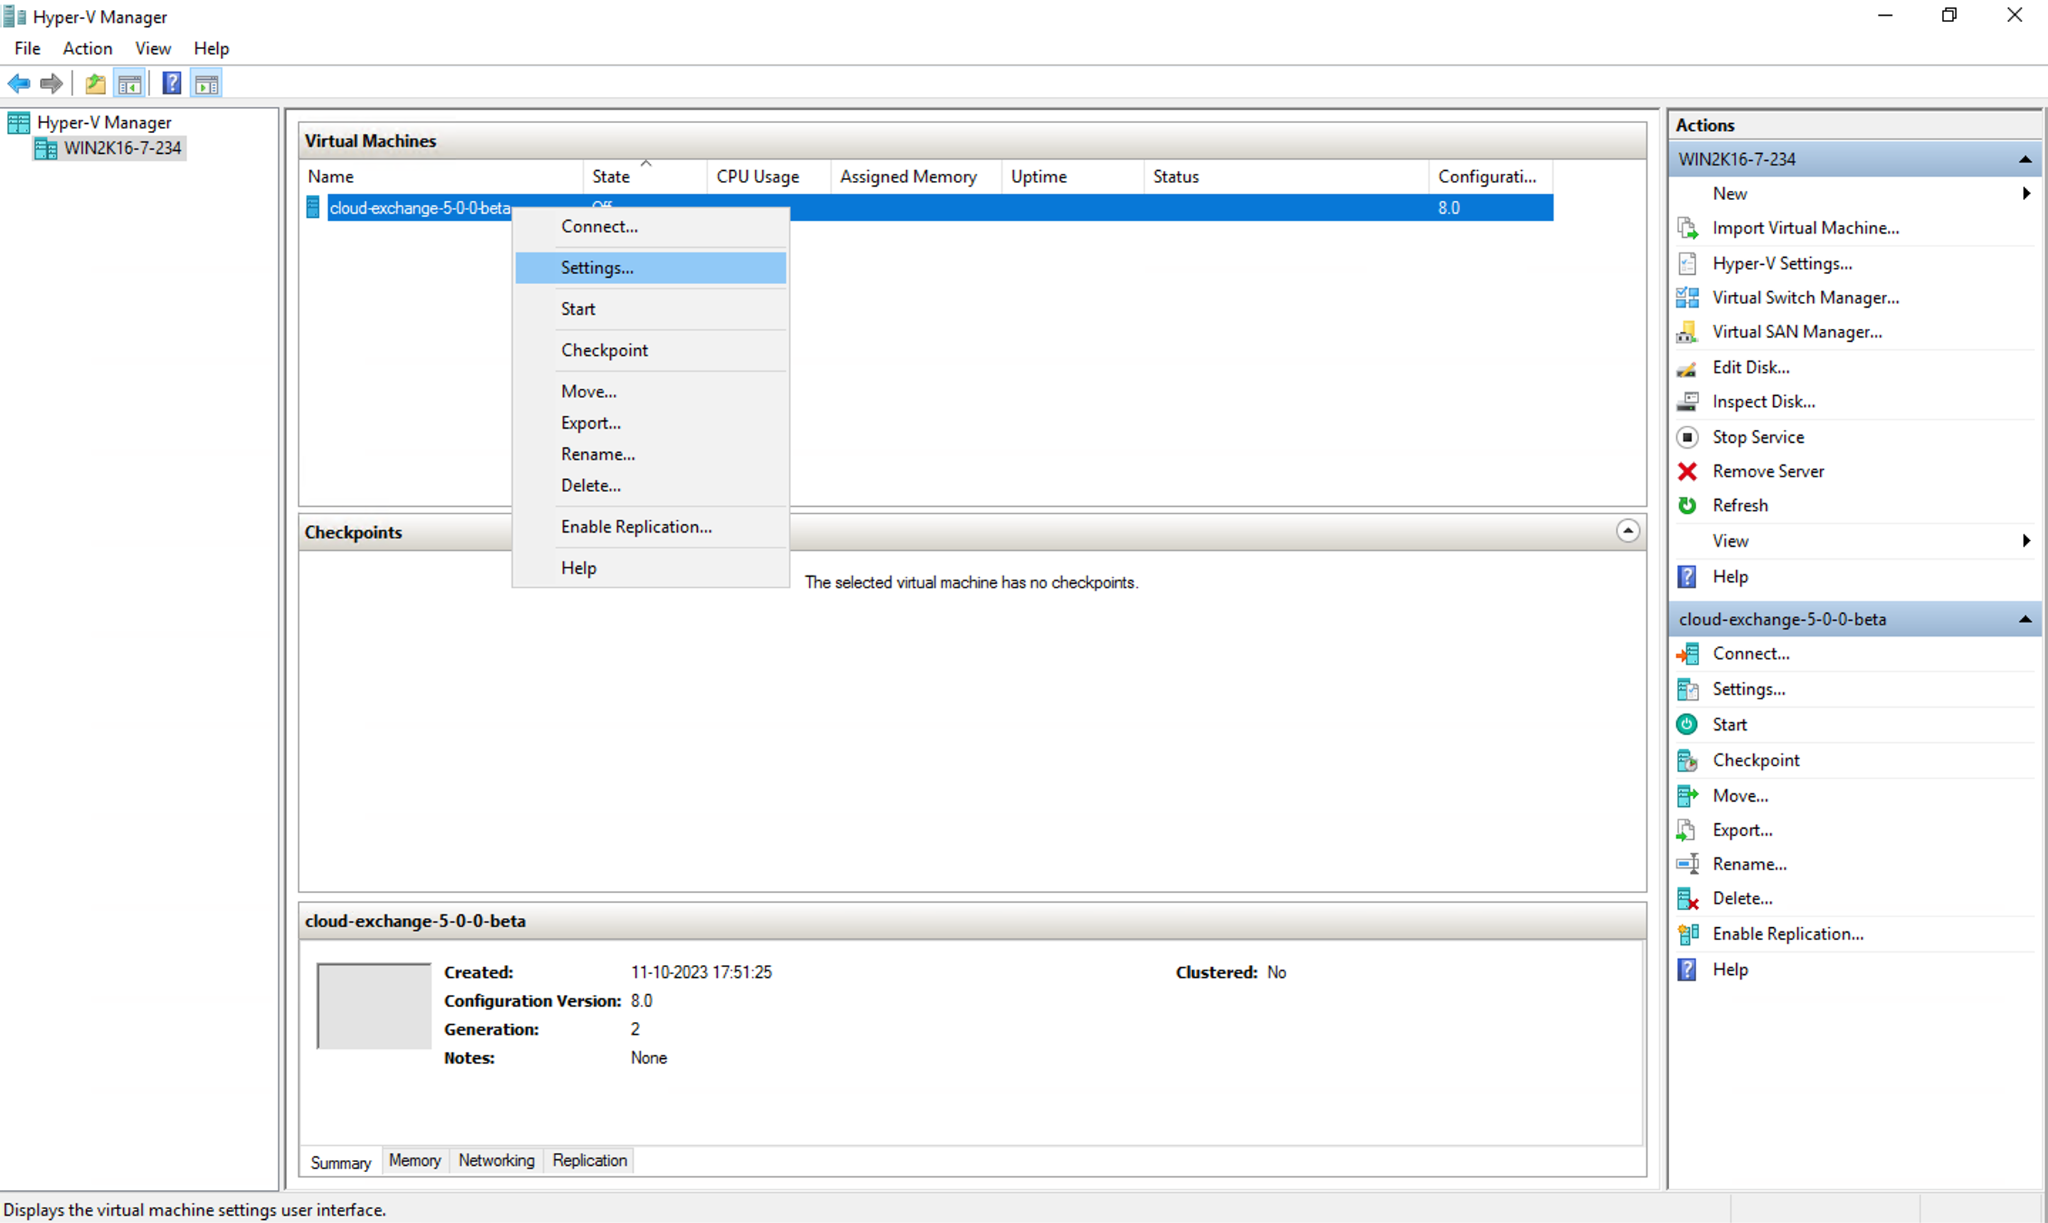
Task: Expand the New submenu arrow
Action: click(2026, 193)
